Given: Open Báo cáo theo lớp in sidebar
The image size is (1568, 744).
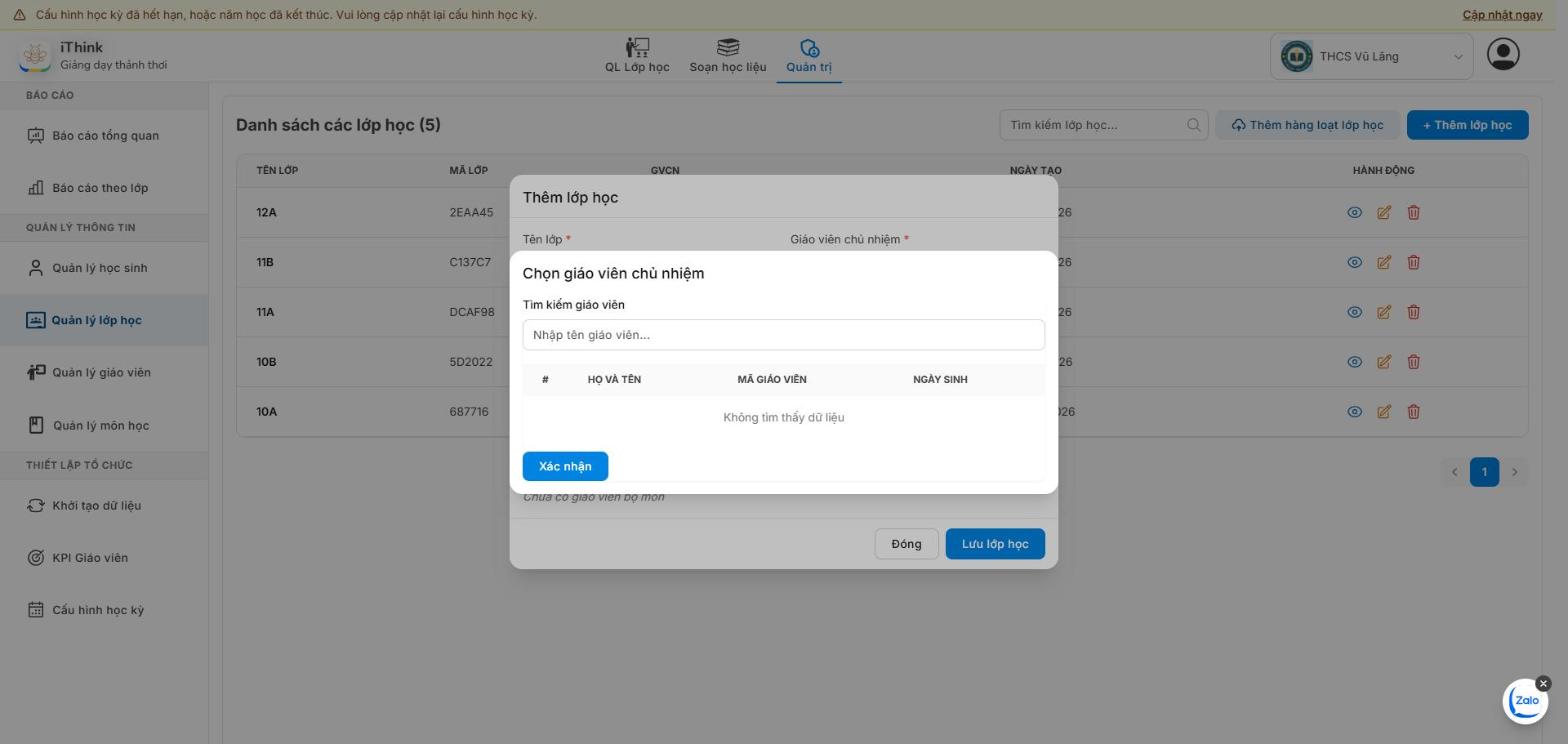Looking at the screenshot, I should coord(104,188).
